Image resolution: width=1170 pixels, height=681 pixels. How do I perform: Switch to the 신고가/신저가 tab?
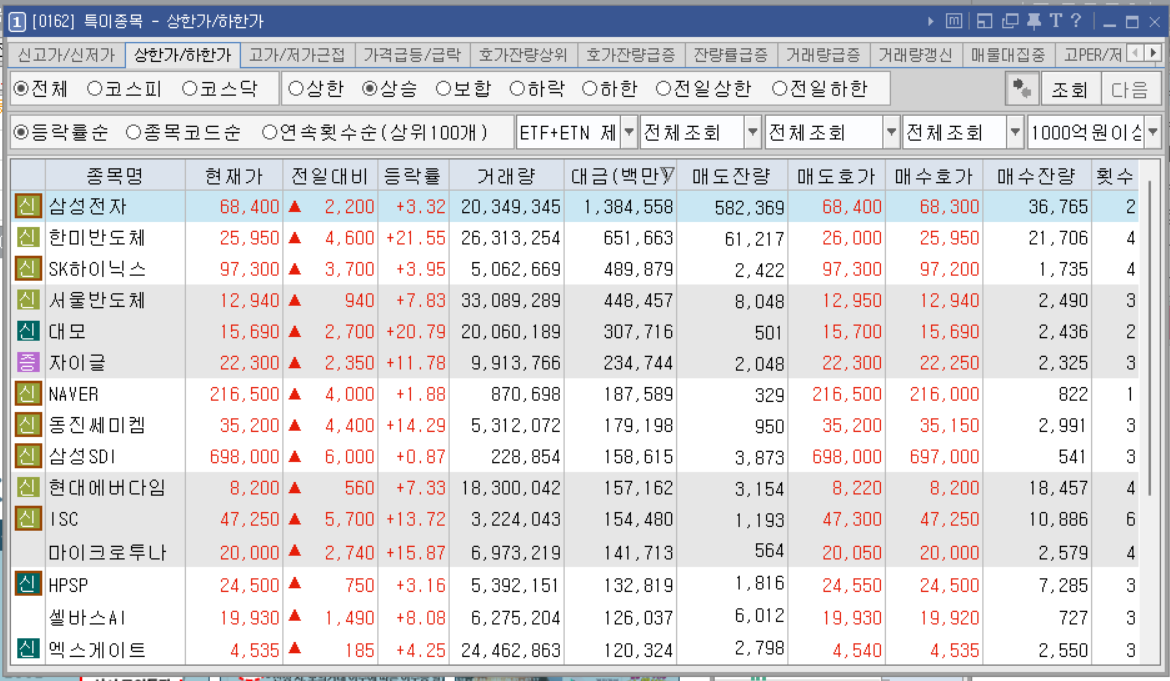66,55
